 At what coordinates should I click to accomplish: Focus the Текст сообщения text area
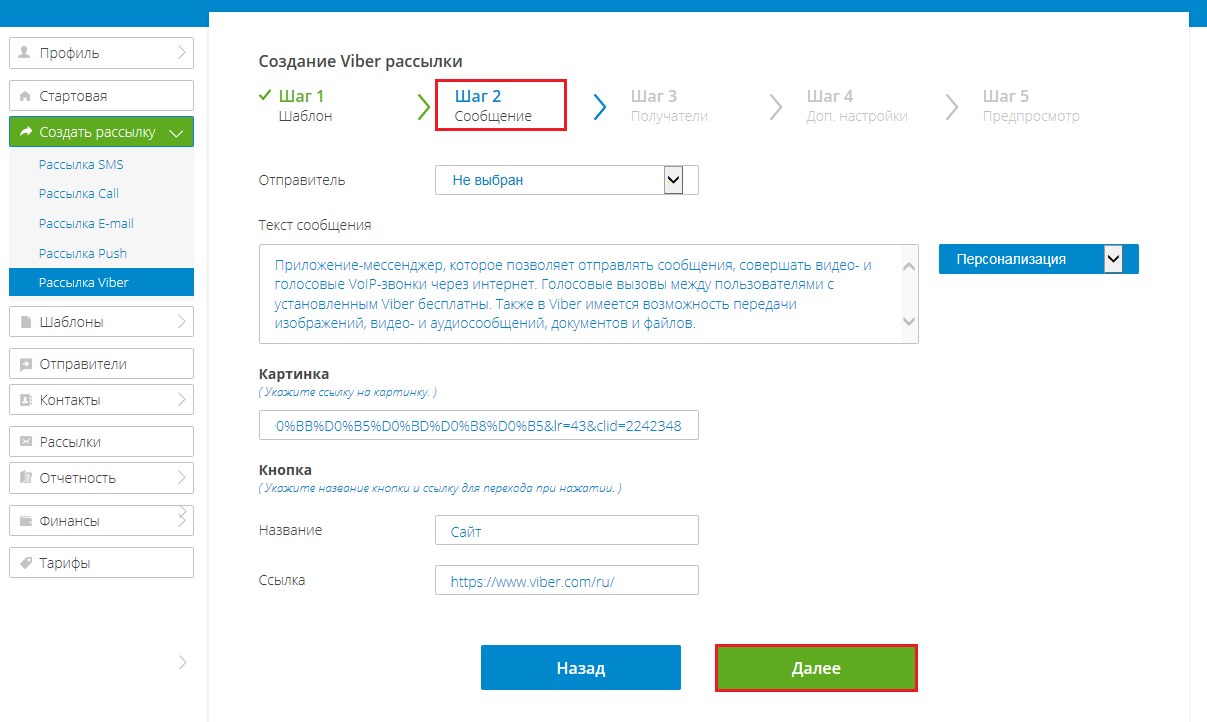[588, 294]
